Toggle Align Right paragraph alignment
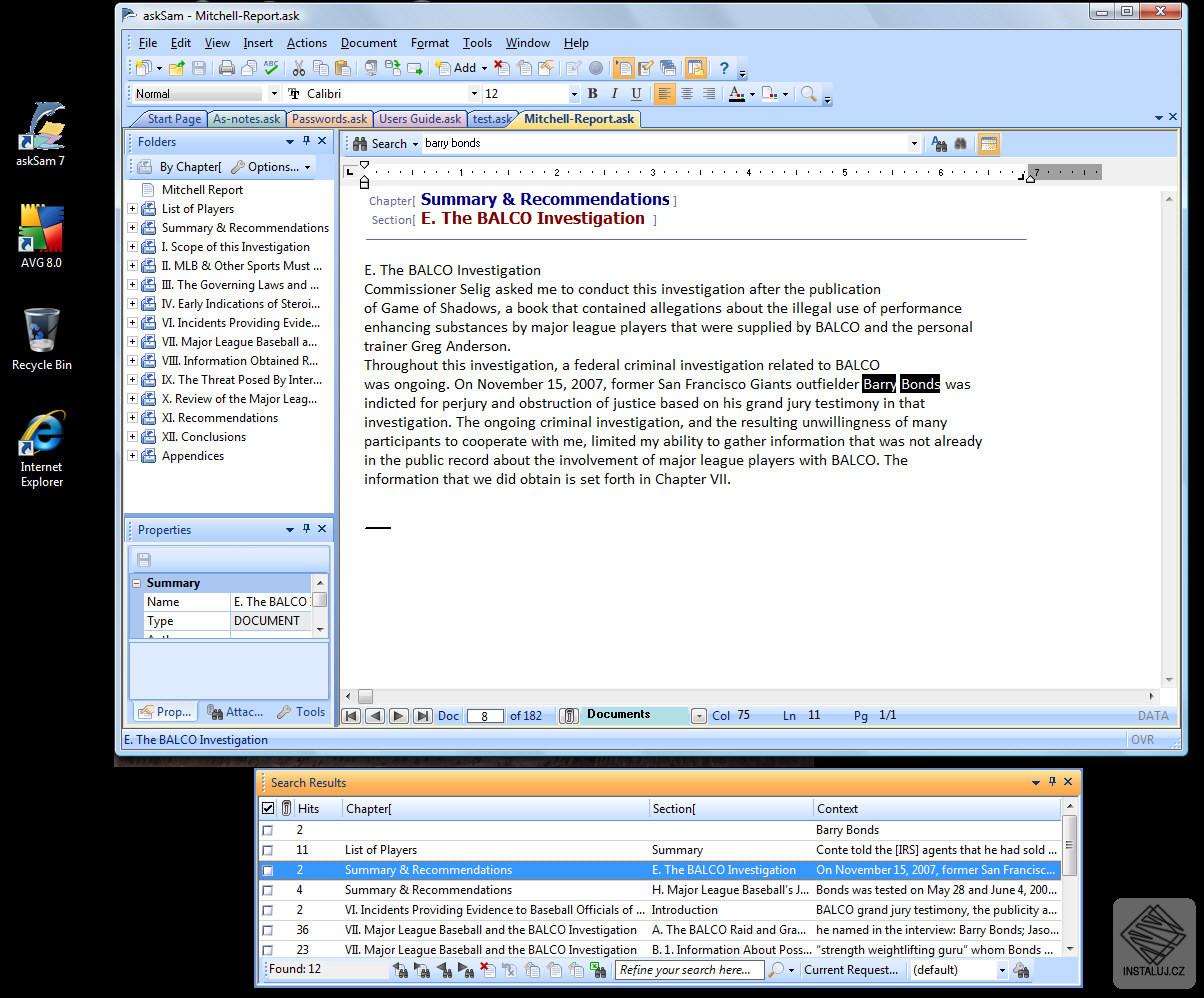The image size is (1204, 998). coord(709,93)
